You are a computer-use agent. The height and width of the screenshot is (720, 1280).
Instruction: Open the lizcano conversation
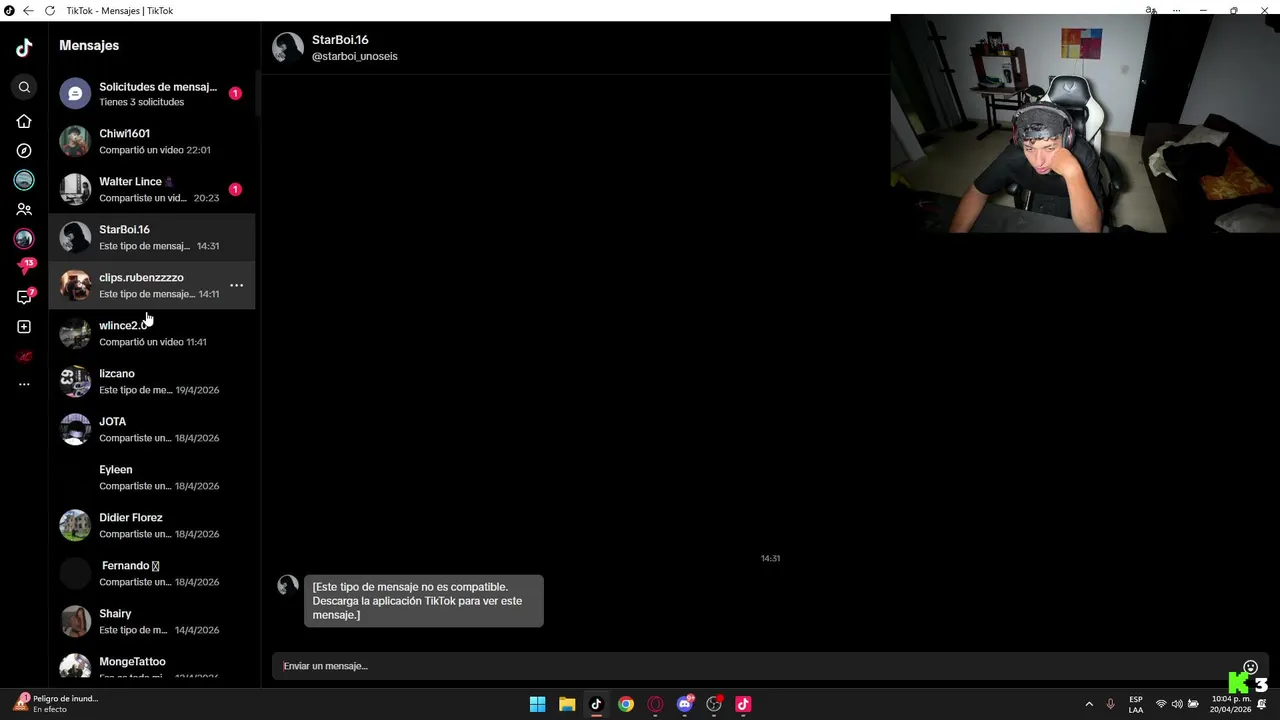click(x=152, y=381)
